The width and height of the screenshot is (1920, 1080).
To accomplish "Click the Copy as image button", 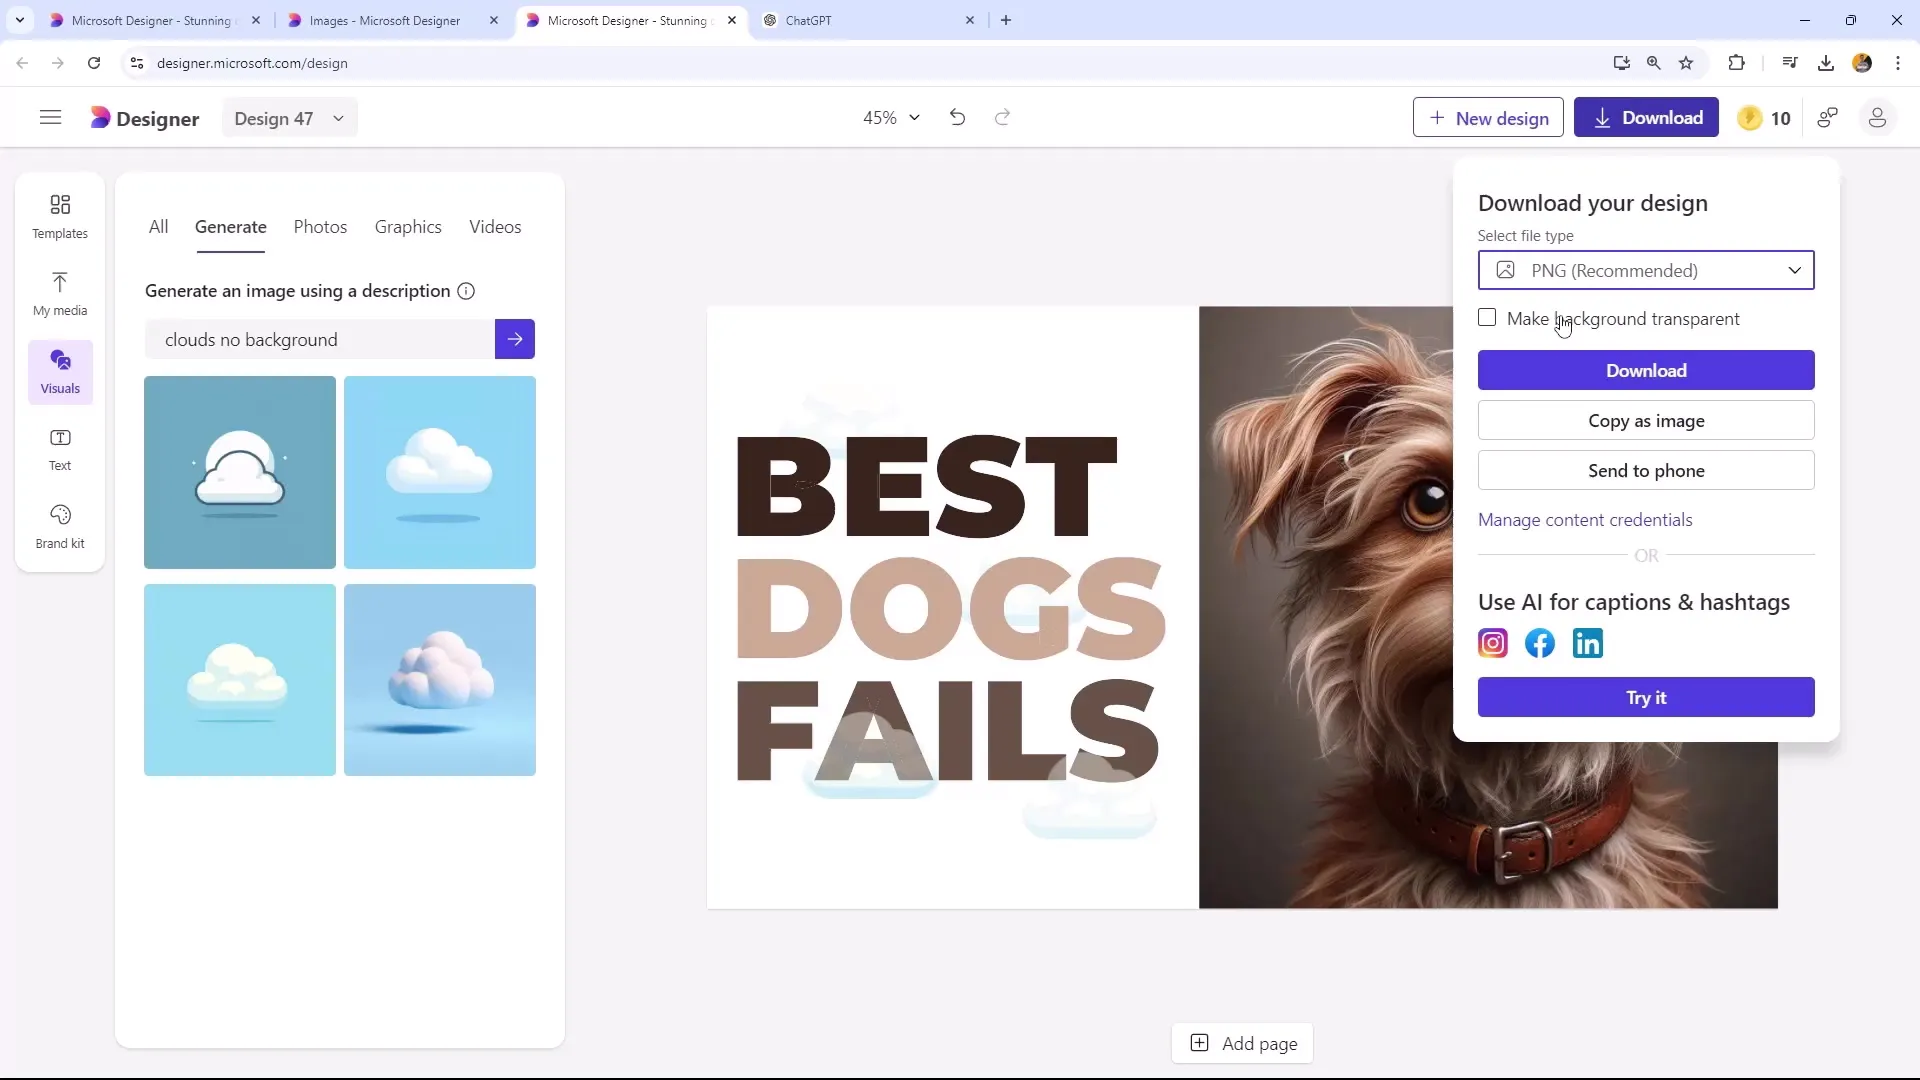I will (1646, 421).
